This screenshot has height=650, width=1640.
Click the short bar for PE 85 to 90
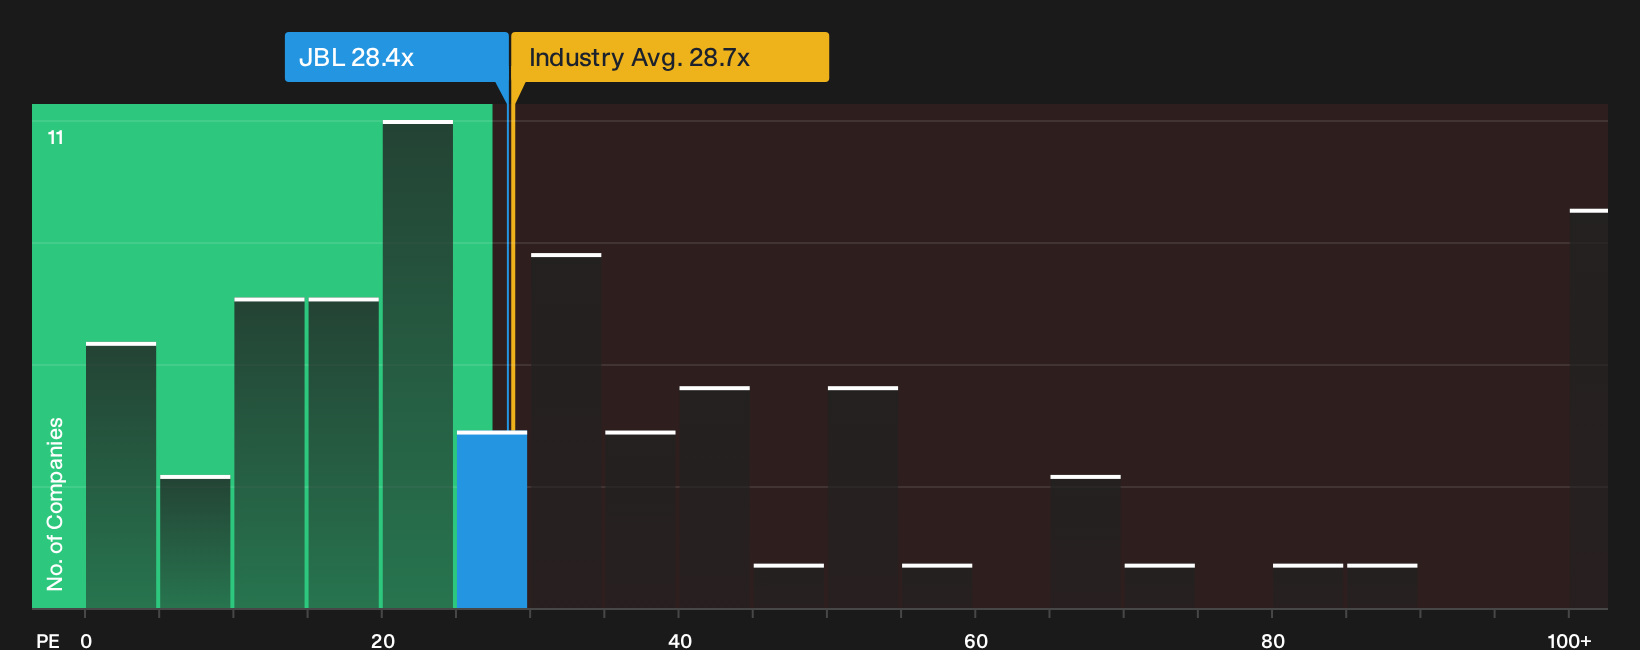[x=1382, y=586]
